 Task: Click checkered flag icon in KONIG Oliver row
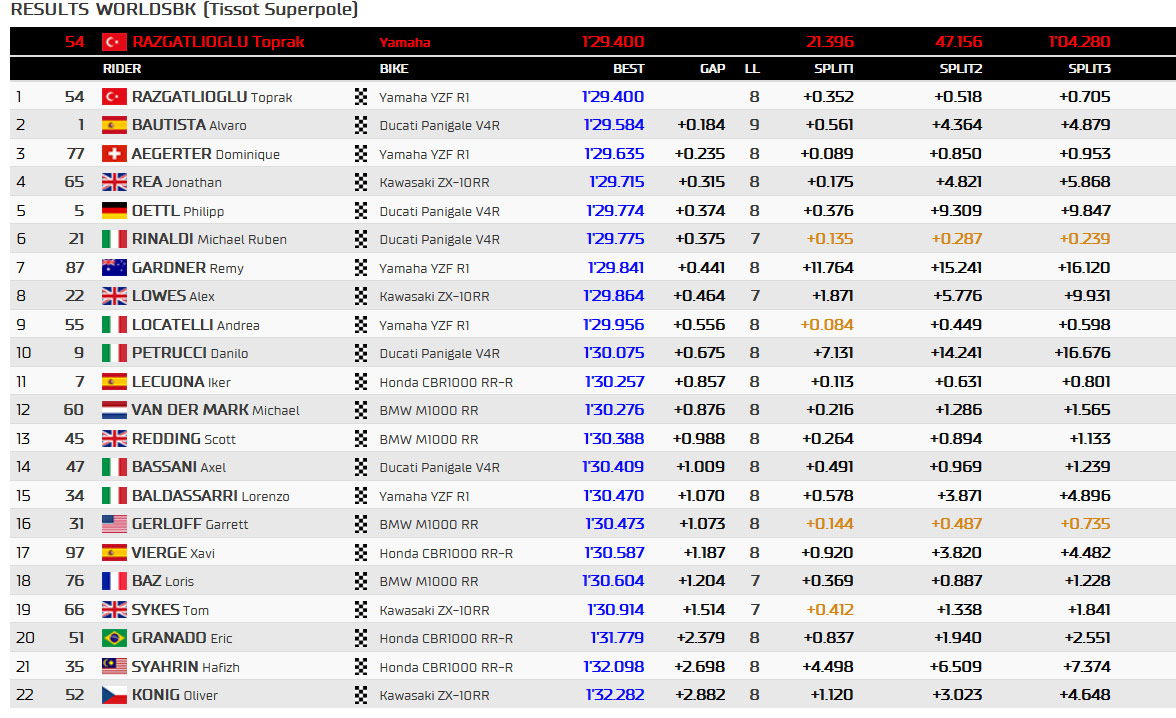click(361, 695)
